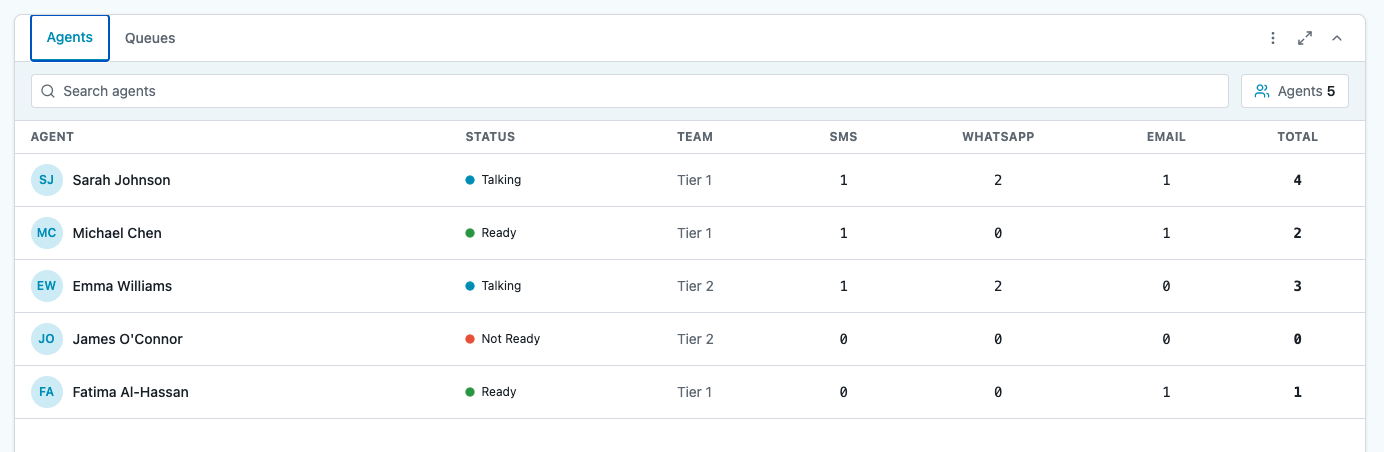1384x452 pixels.
Task: Click Tier 1 in Sarah Johnson's row
Action: click(x=695, y=180)
